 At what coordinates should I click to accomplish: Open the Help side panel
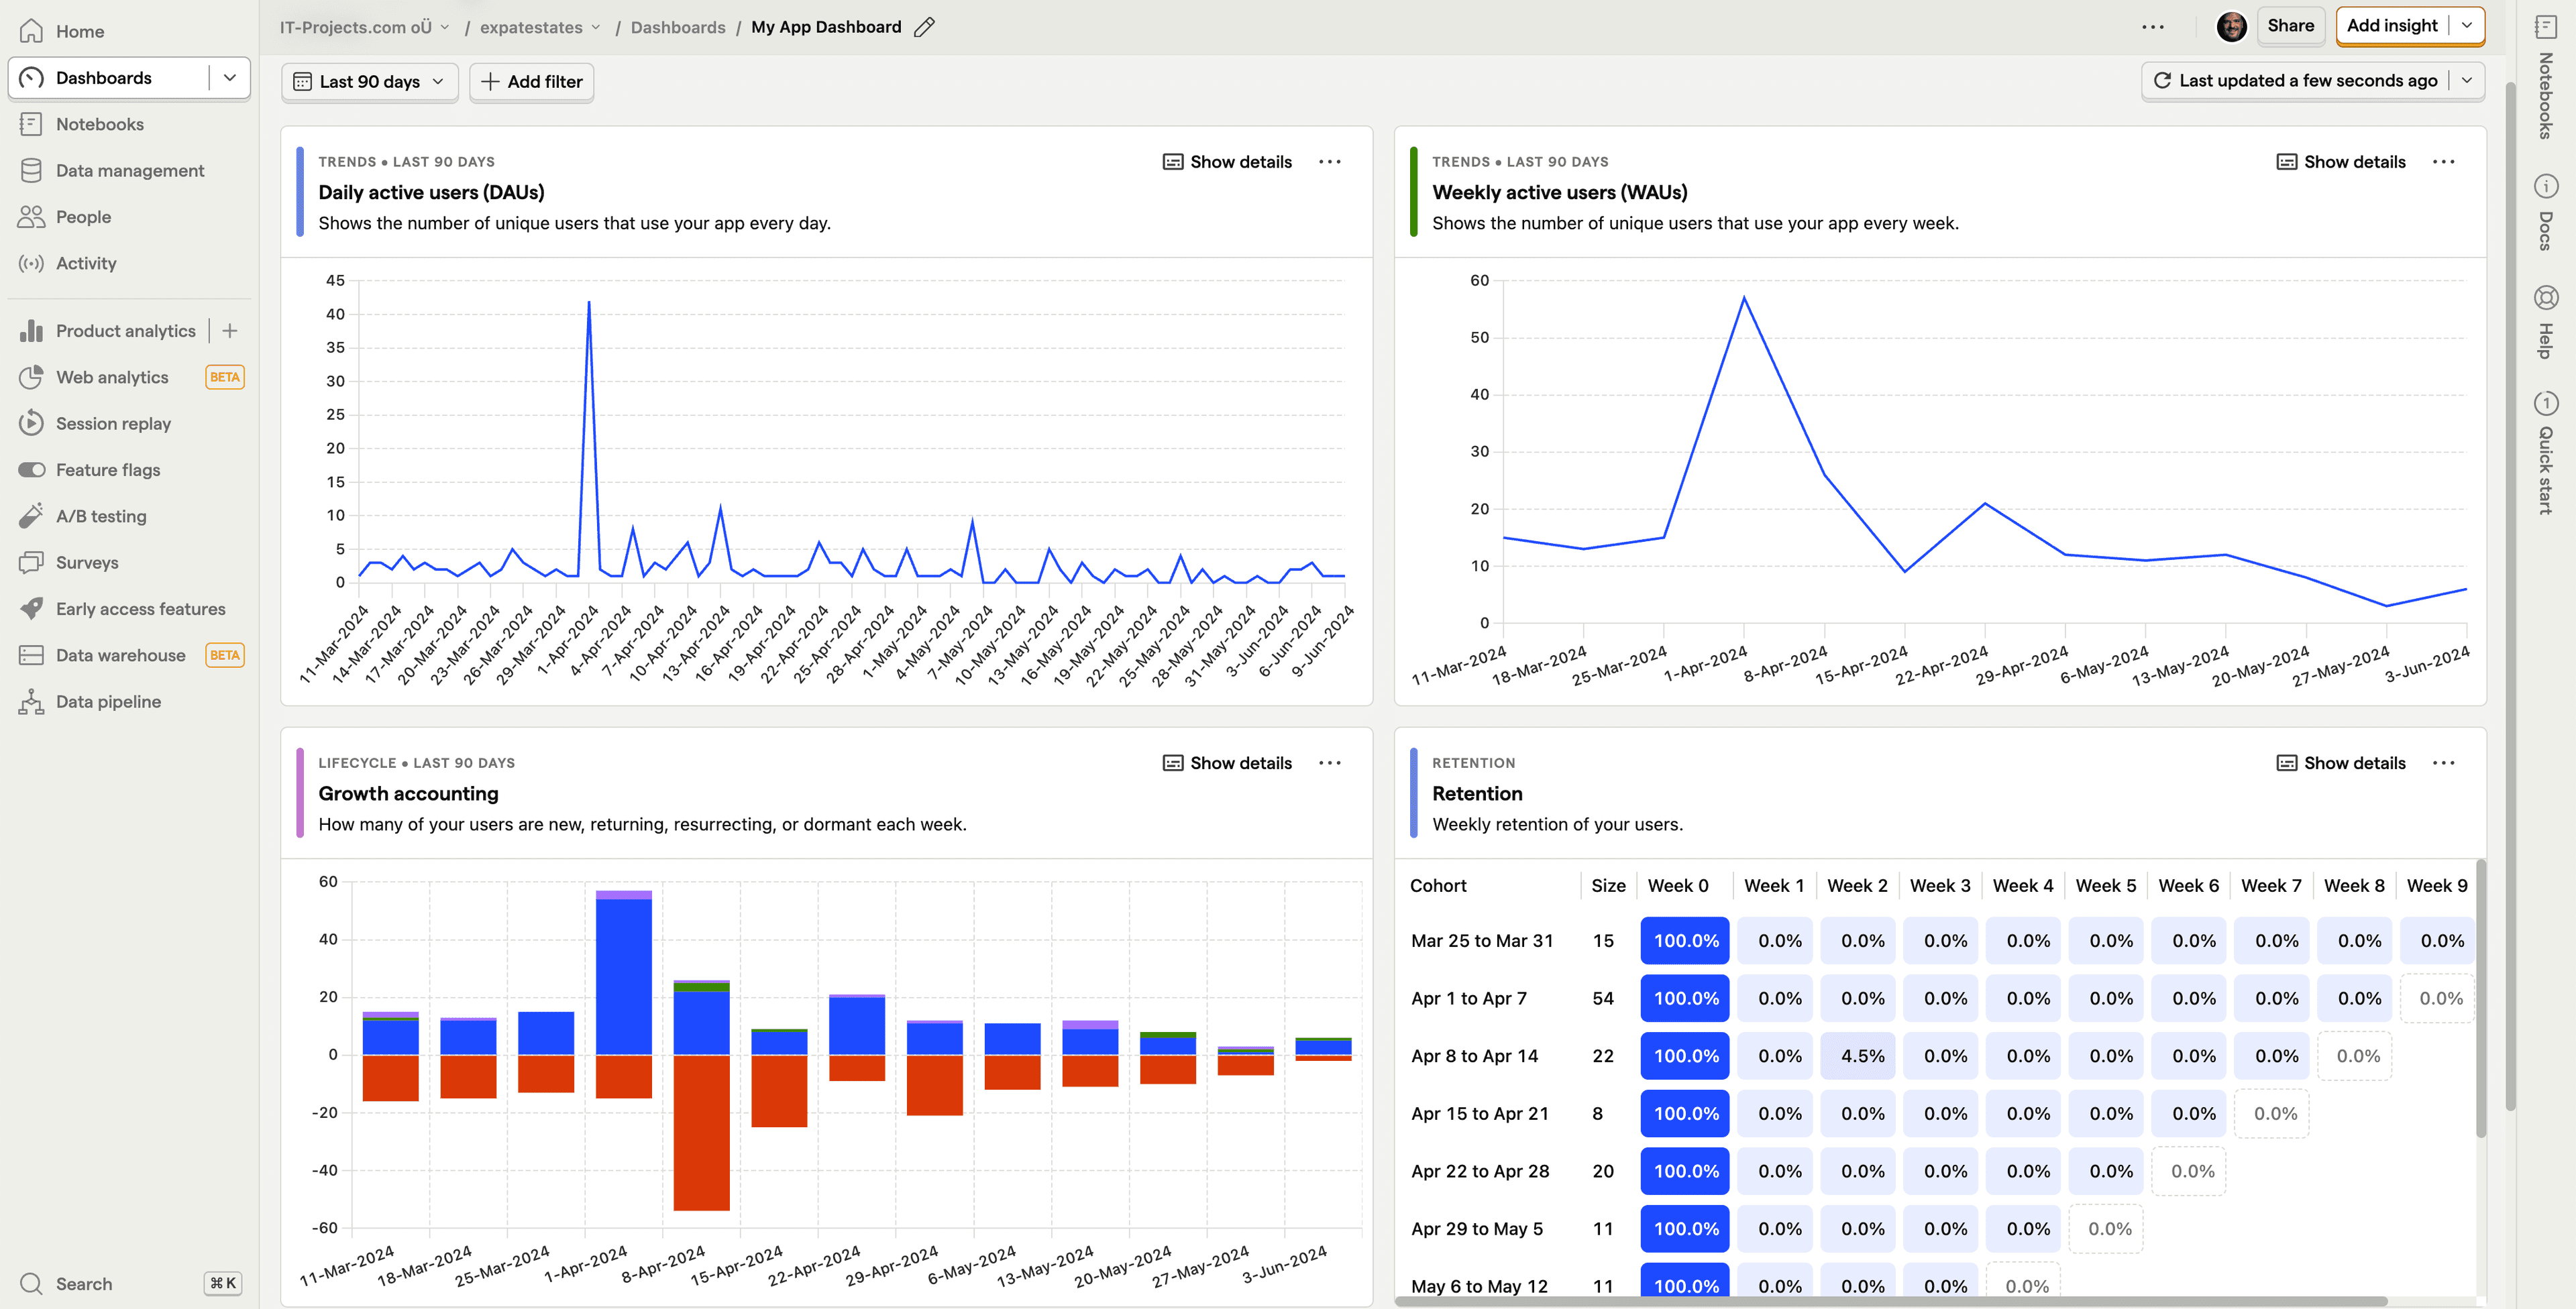pos(2546,322)
